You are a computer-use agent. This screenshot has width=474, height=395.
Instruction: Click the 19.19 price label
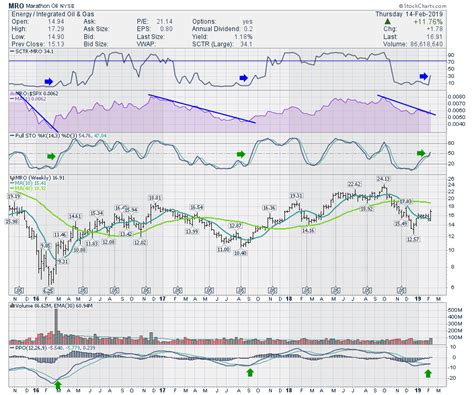(x=14, y=196)
